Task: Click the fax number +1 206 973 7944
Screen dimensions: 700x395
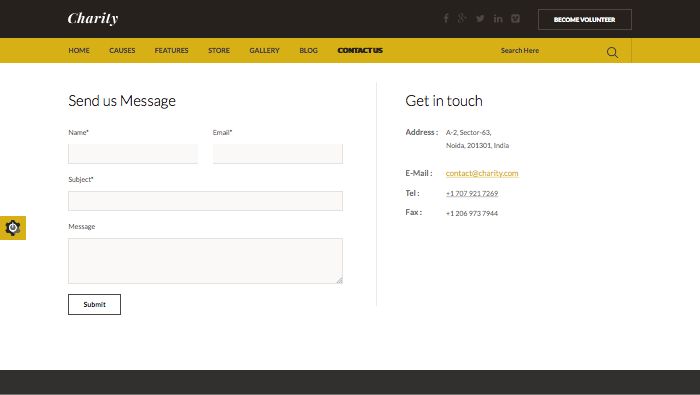Action: pos(472,213)
